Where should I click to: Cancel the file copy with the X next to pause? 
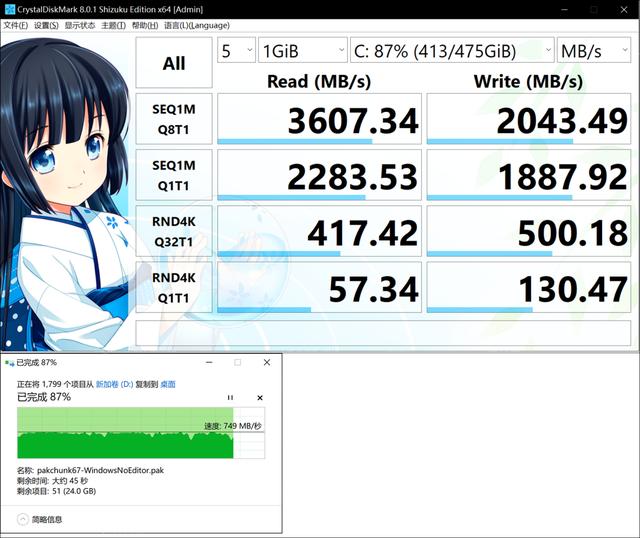260,398
